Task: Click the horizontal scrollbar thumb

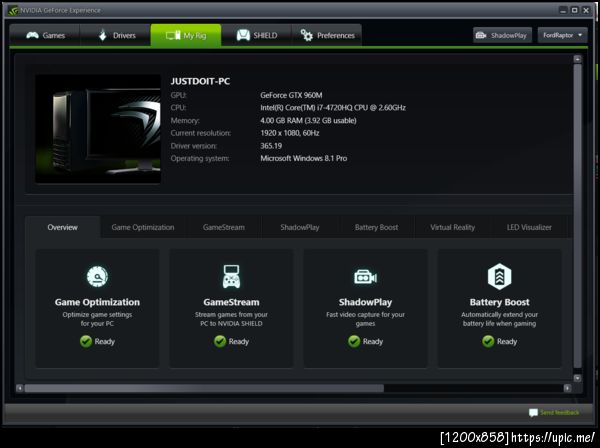Action: [x=204, y=388]
